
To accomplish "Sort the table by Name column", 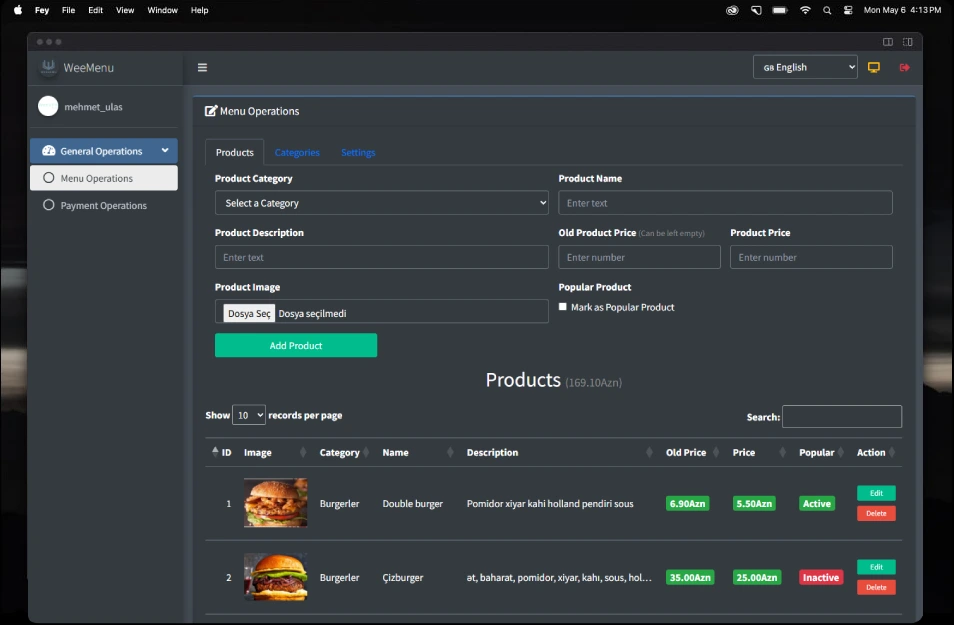I will point(418,452).
